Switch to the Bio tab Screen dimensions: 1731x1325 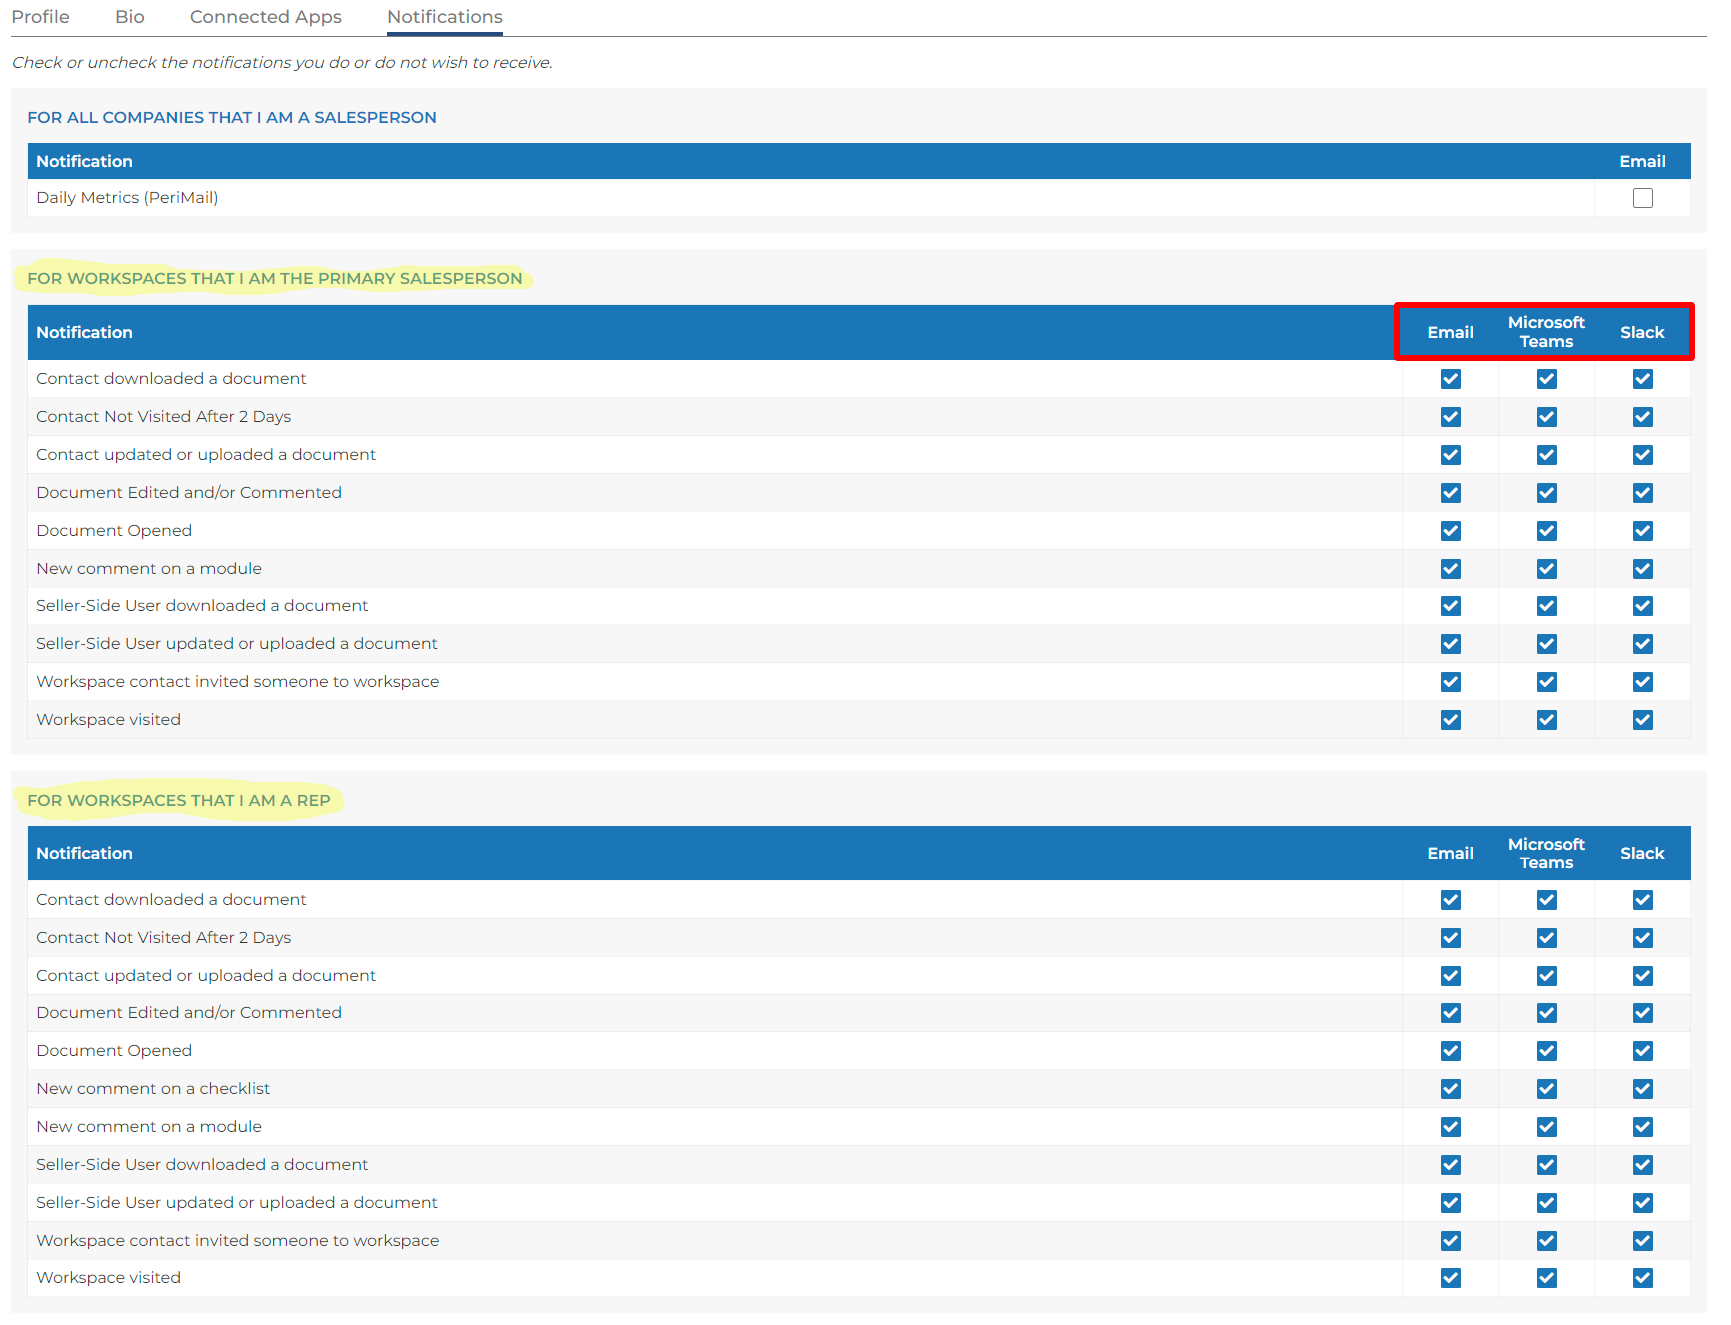pos(129,17)
